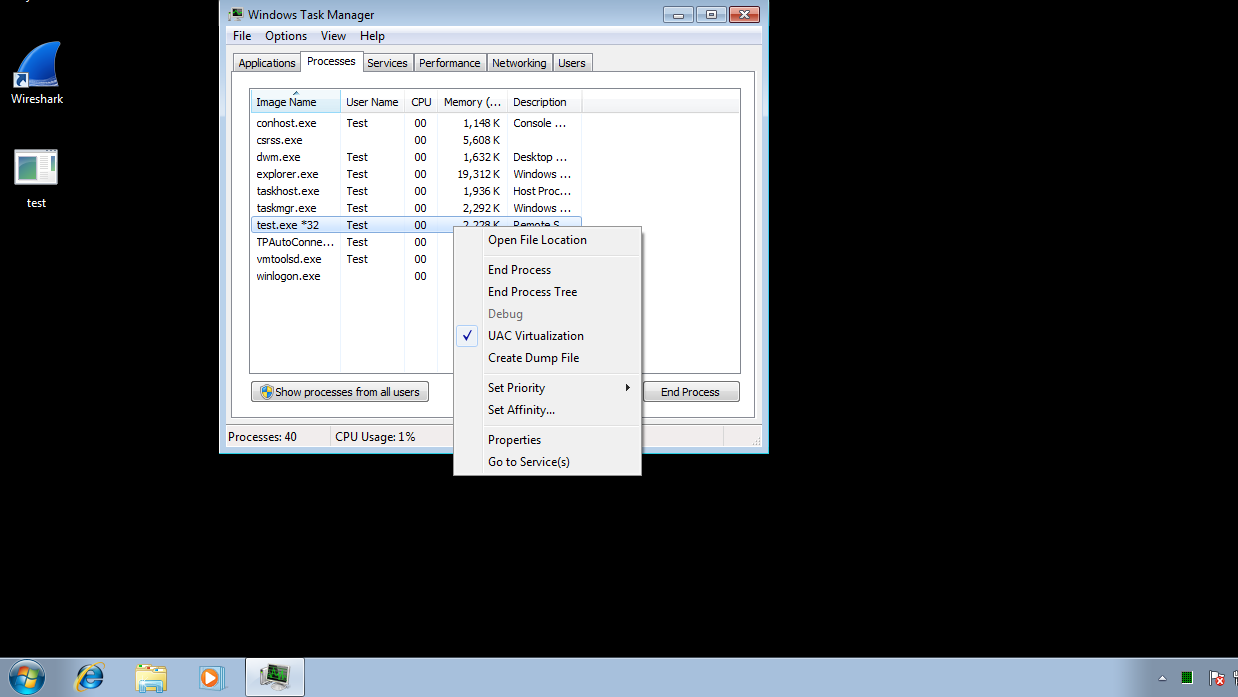
Task: Switch to the Performance tab
Action: click(x=450, y=63)
